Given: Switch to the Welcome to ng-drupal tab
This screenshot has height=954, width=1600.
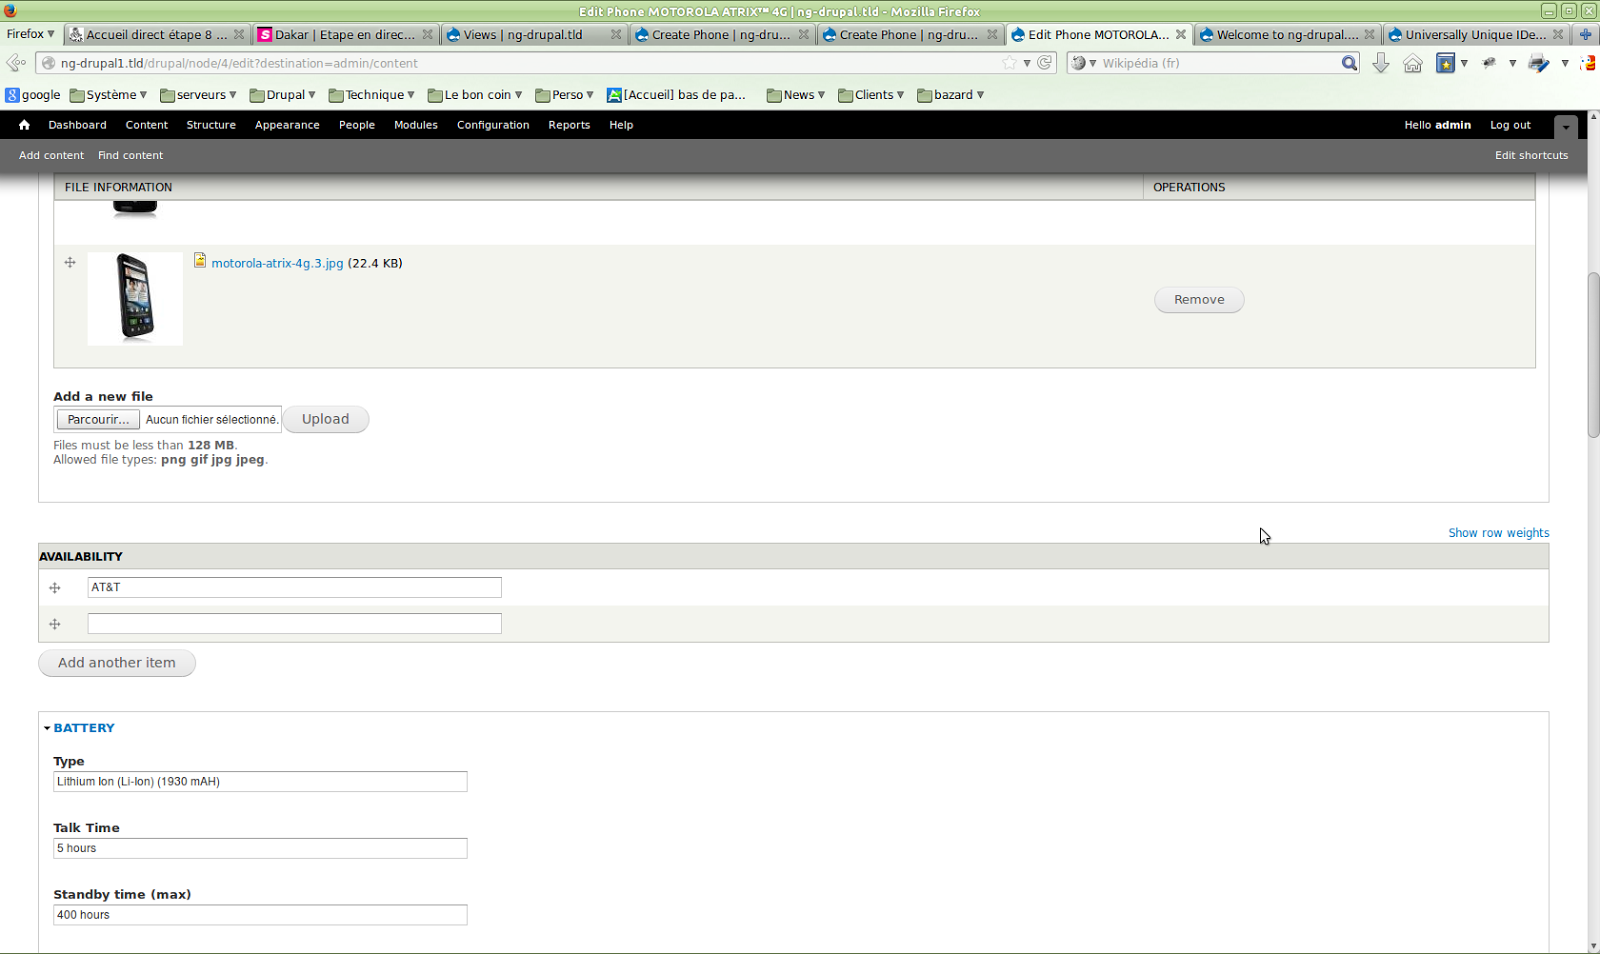Looking at the screenshot, I should tap(1287, 34).
